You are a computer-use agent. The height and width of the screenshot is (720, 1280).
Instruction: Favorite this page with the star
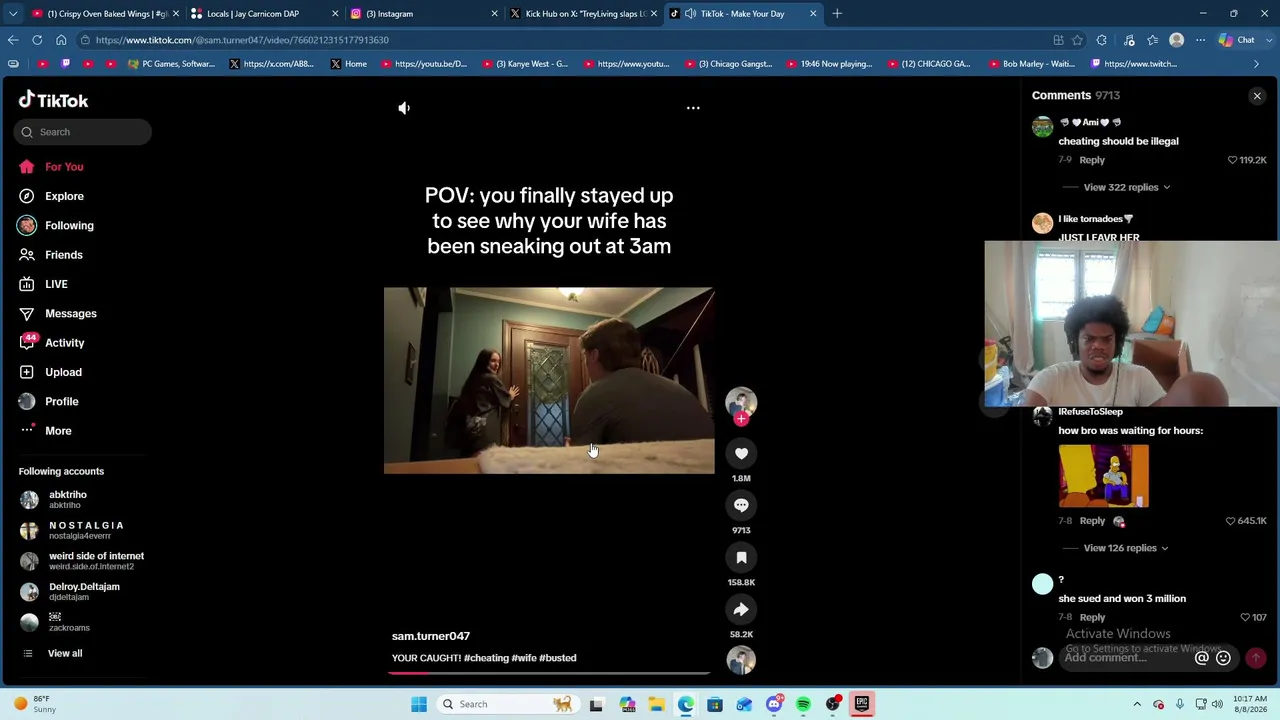coord(1077,40)
